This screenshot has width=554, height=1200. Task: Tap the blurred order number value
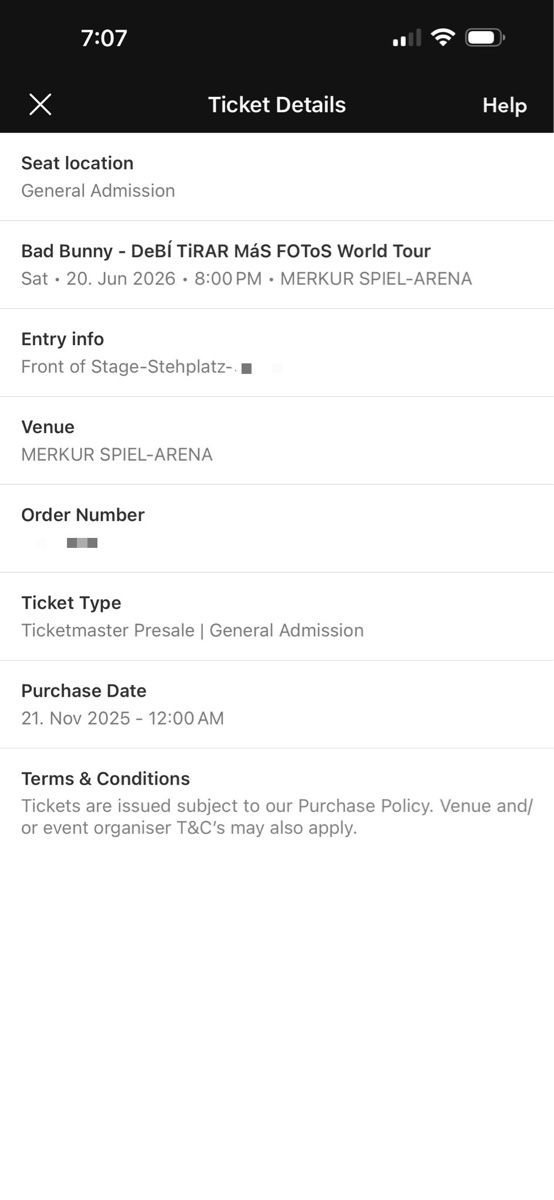pos(66,543)
